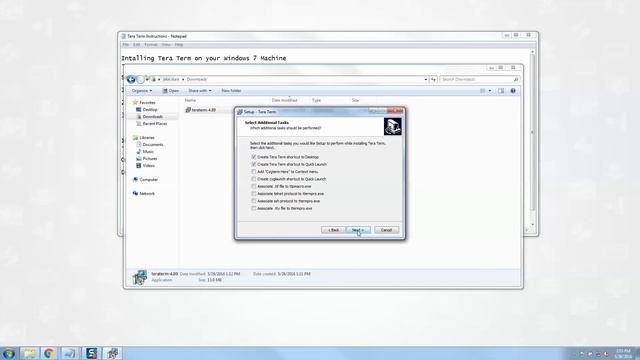
Task: Sort by Date modified column
Action: click(x=284, y=100)
